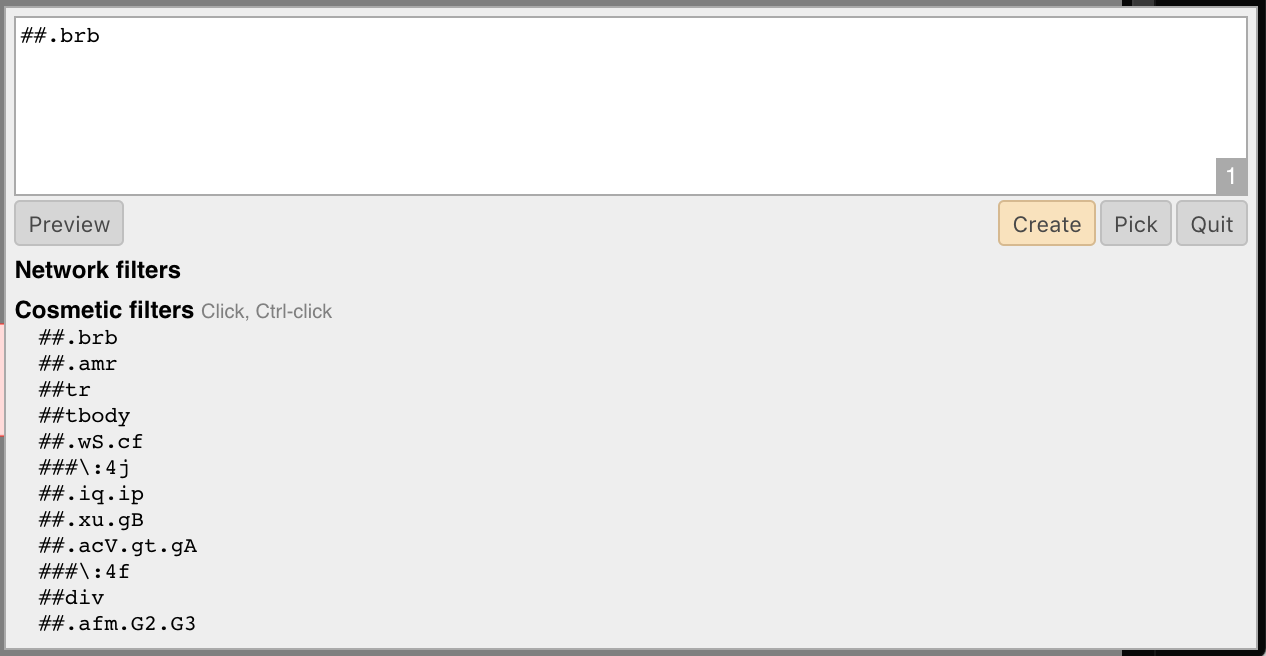Choose the ##.acV.gt.gA cosmetic filter
The image size is (1266, 656).
(x=118, y=546)
